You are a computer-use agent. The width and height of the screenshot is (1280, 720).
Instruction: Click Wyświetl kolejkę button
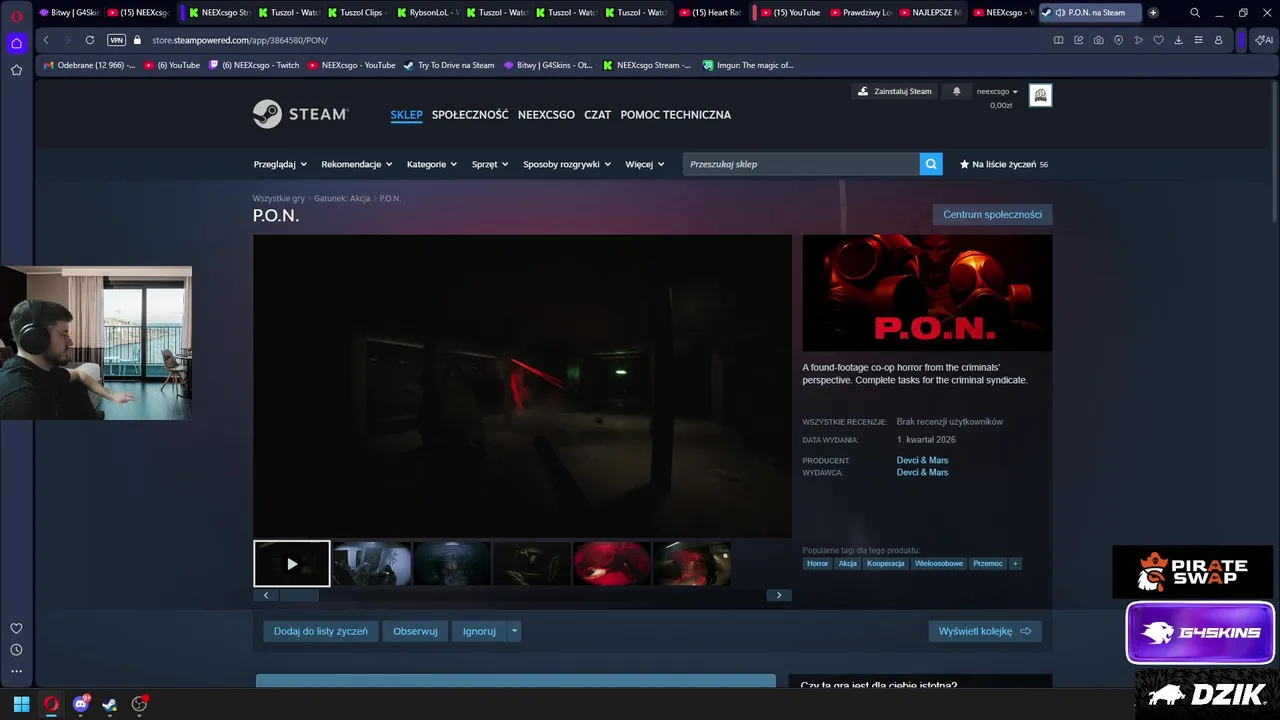point(985,631)
